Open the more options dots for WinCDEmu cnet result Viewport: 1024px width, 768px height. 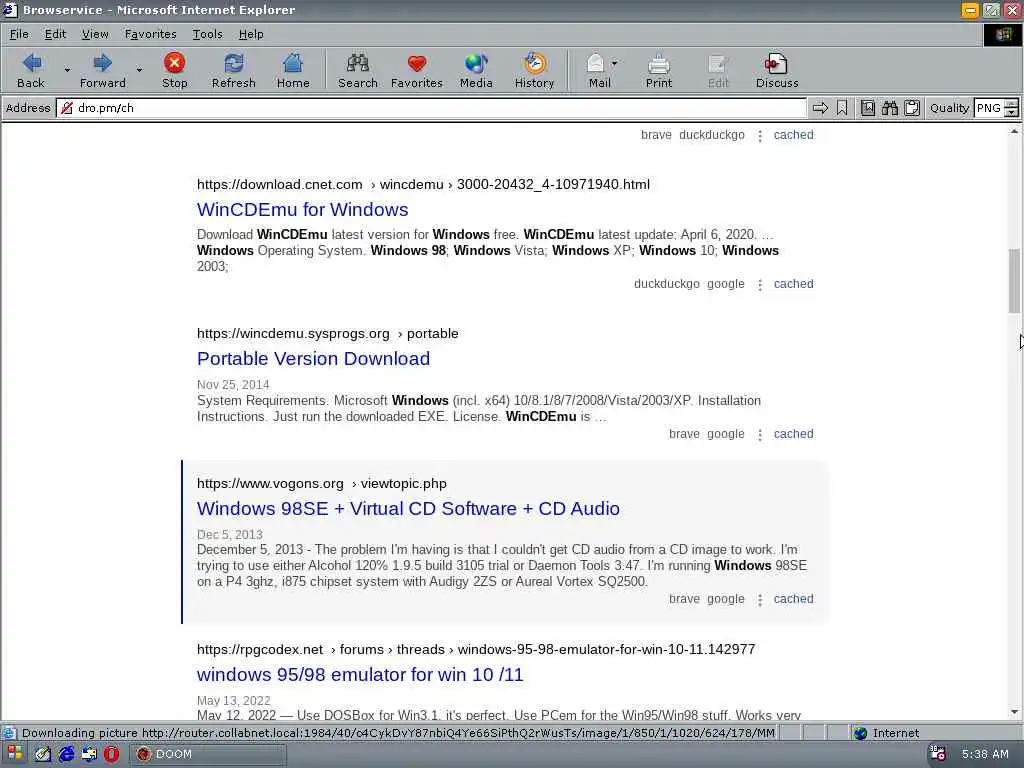760,285
